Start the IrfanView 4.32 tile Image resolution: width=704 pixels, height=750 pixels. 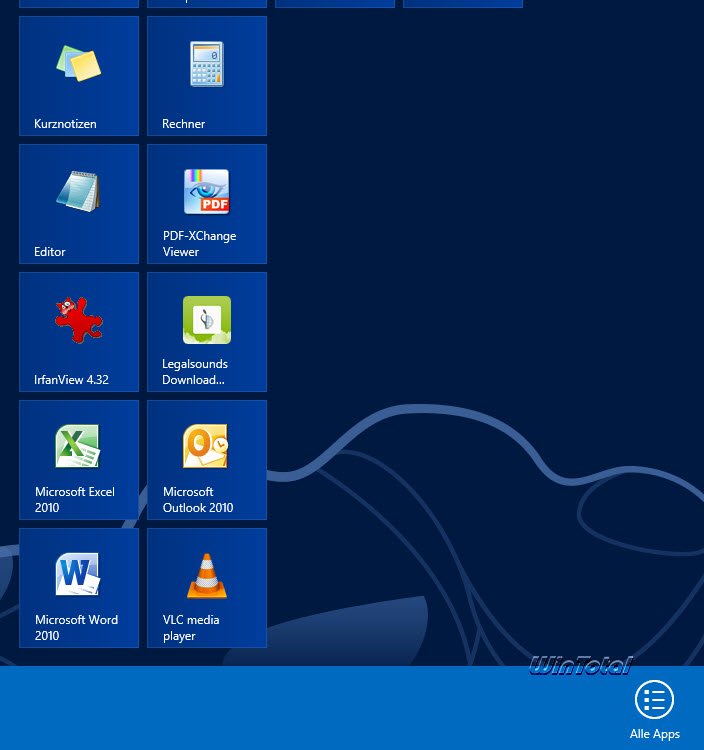(x=79, y=332)
